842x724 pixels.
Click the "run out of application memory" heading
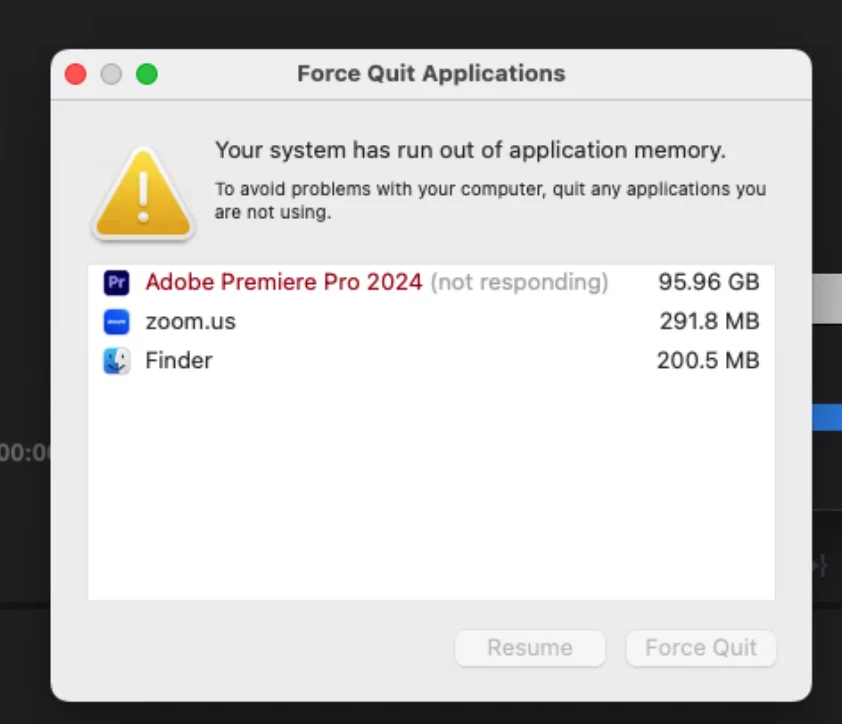[470, 150]
